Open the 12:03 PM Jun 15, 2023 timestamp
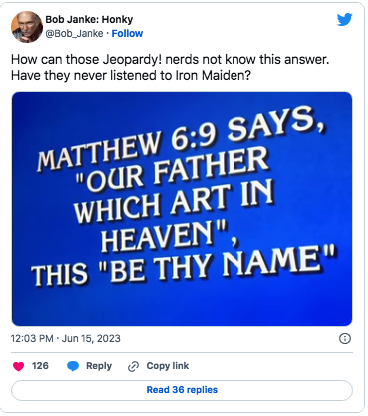The image size is (368, 416). pyautogui.click(x=66, y=339)
